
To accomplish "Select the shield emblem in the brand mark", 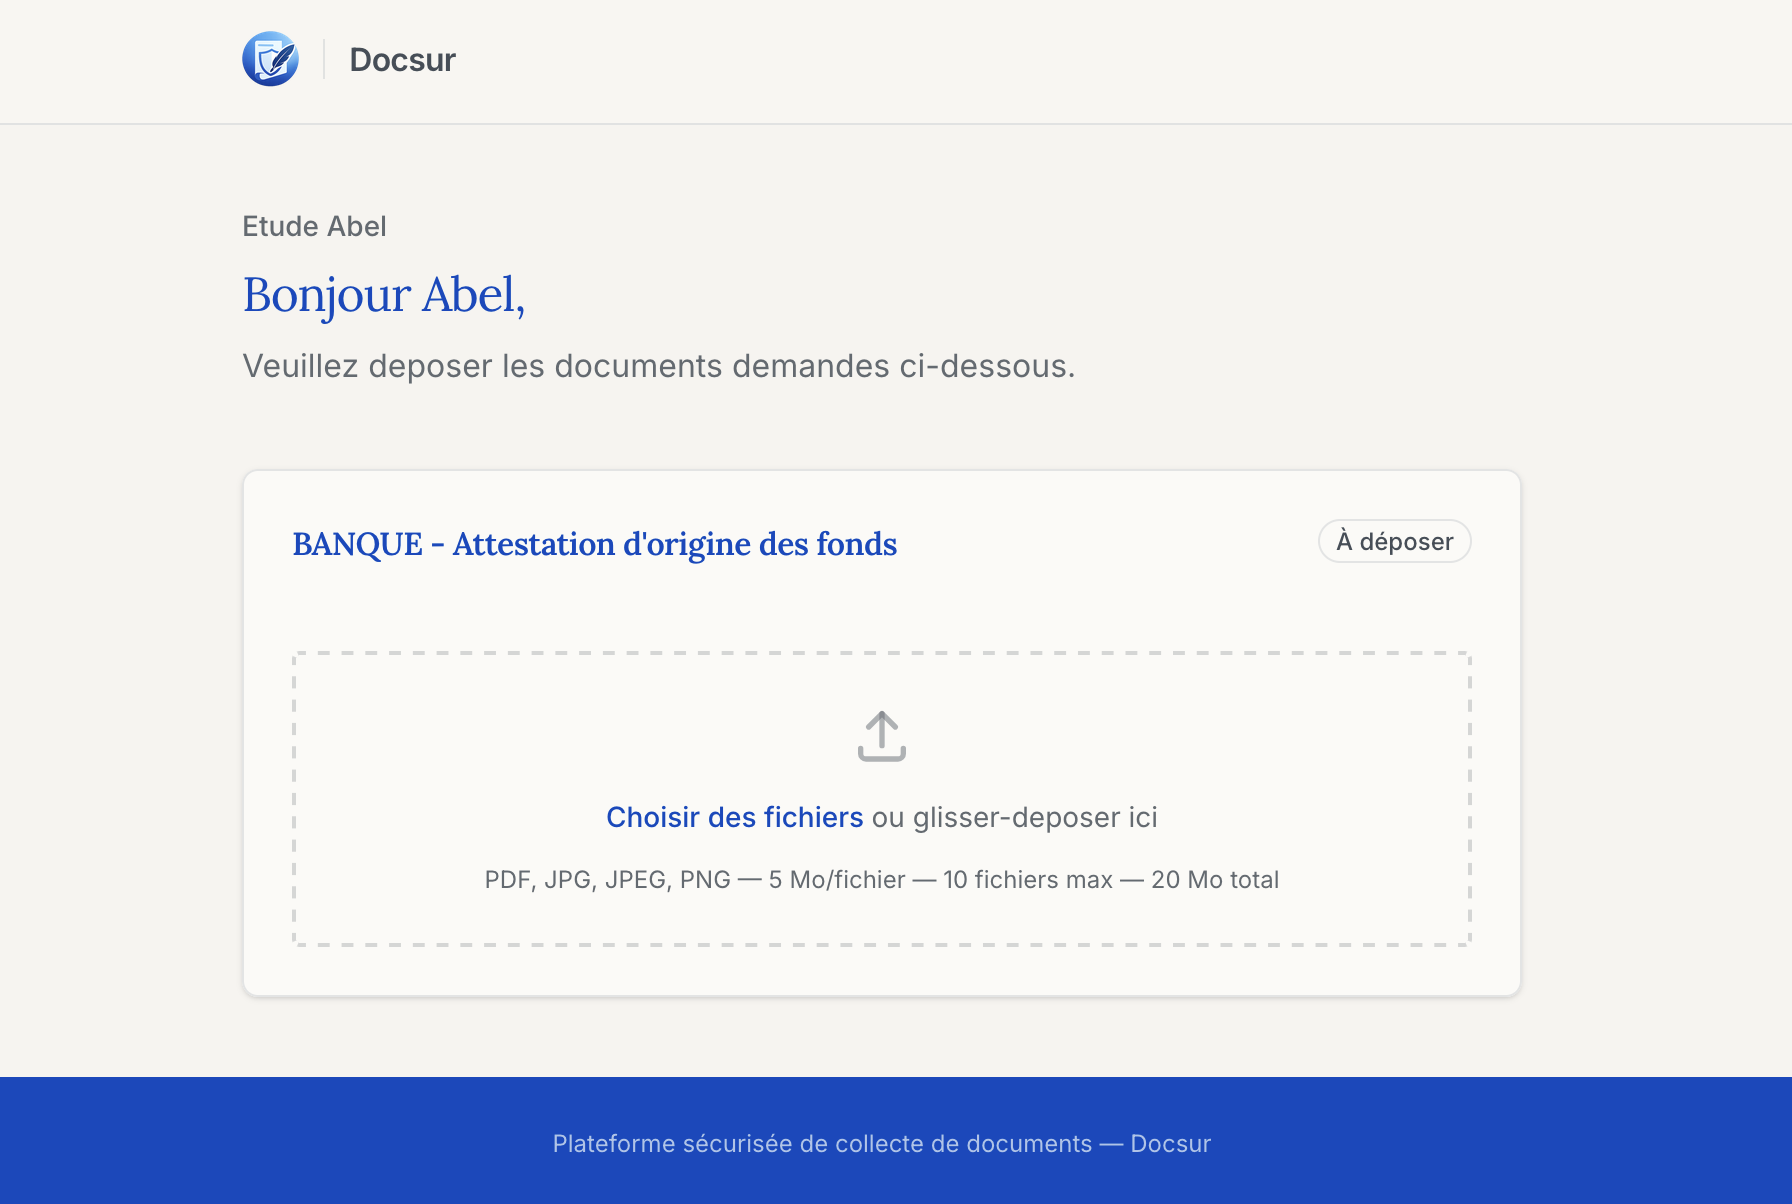I will point(268,62).
